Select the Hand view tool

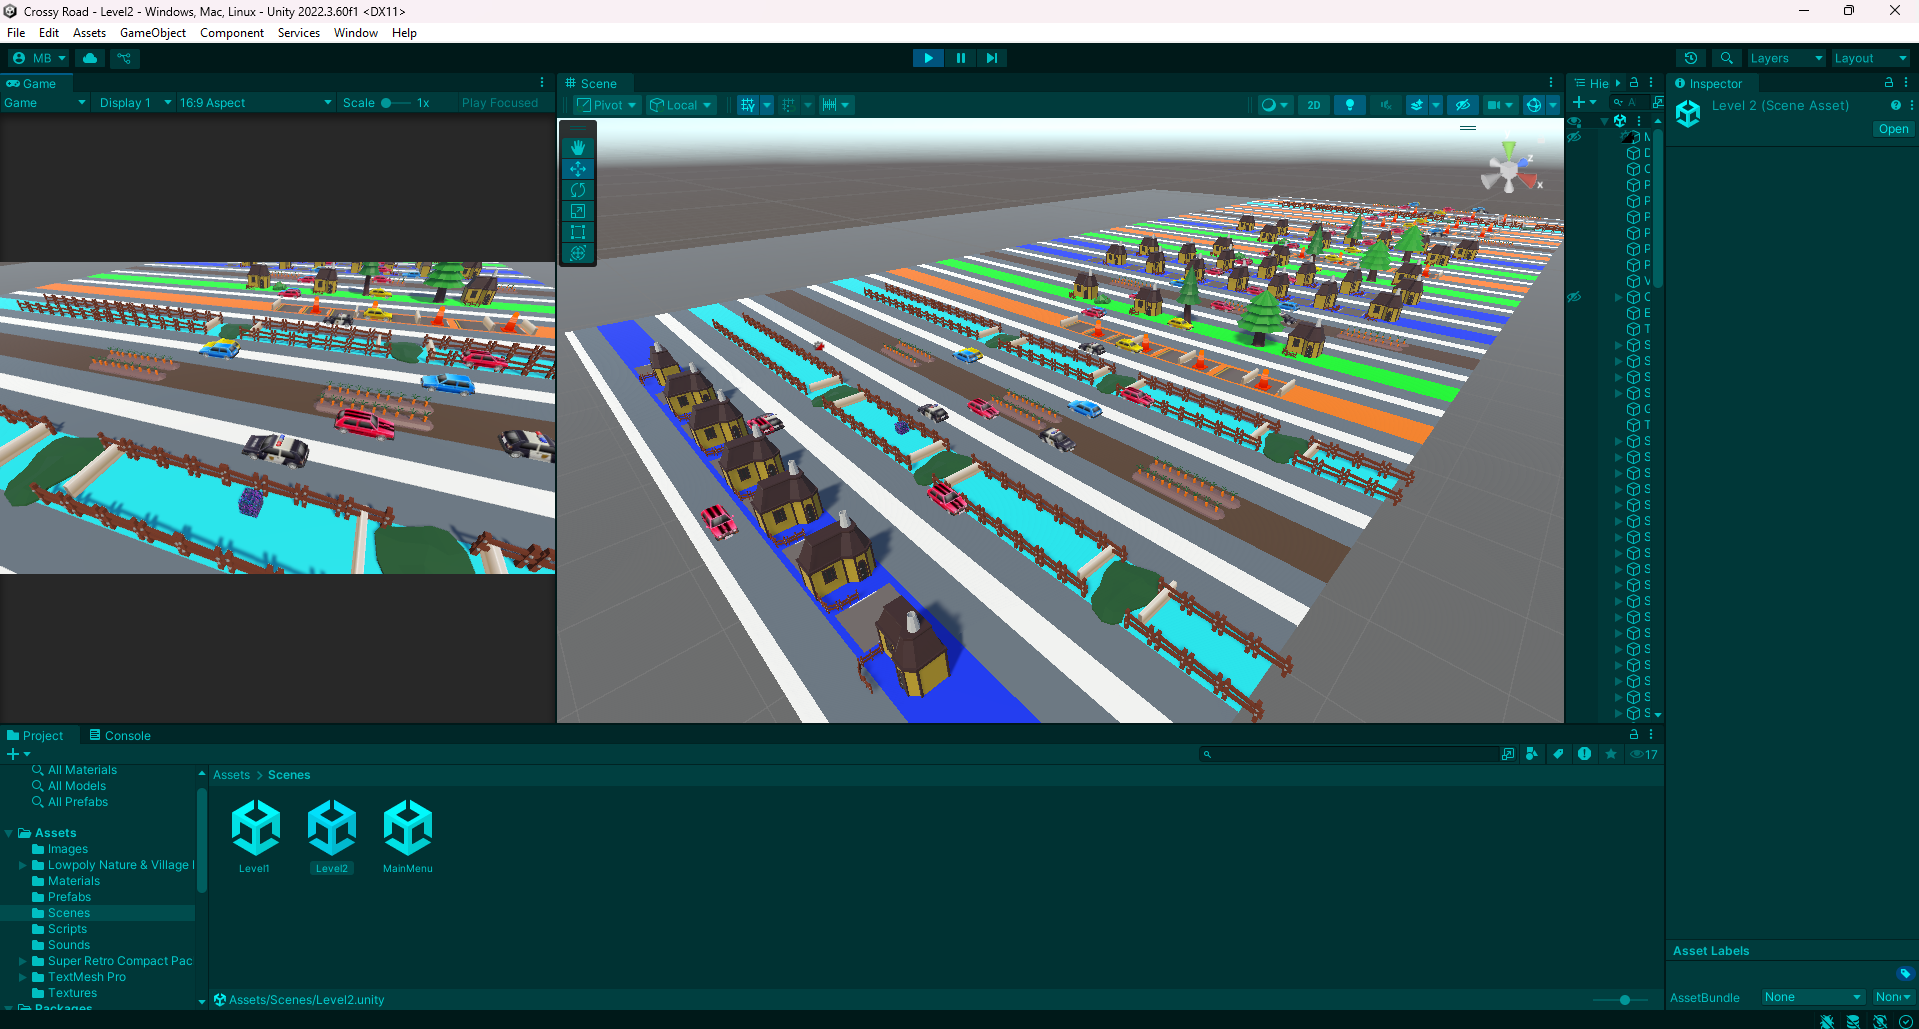578,148
